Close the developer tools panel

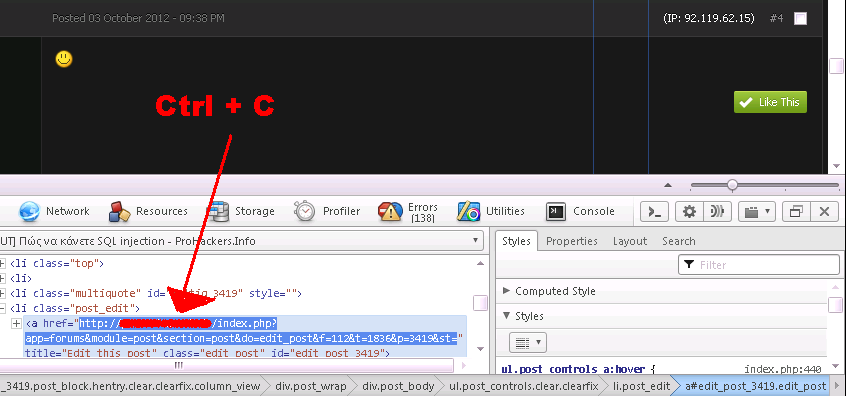(824, 211)
